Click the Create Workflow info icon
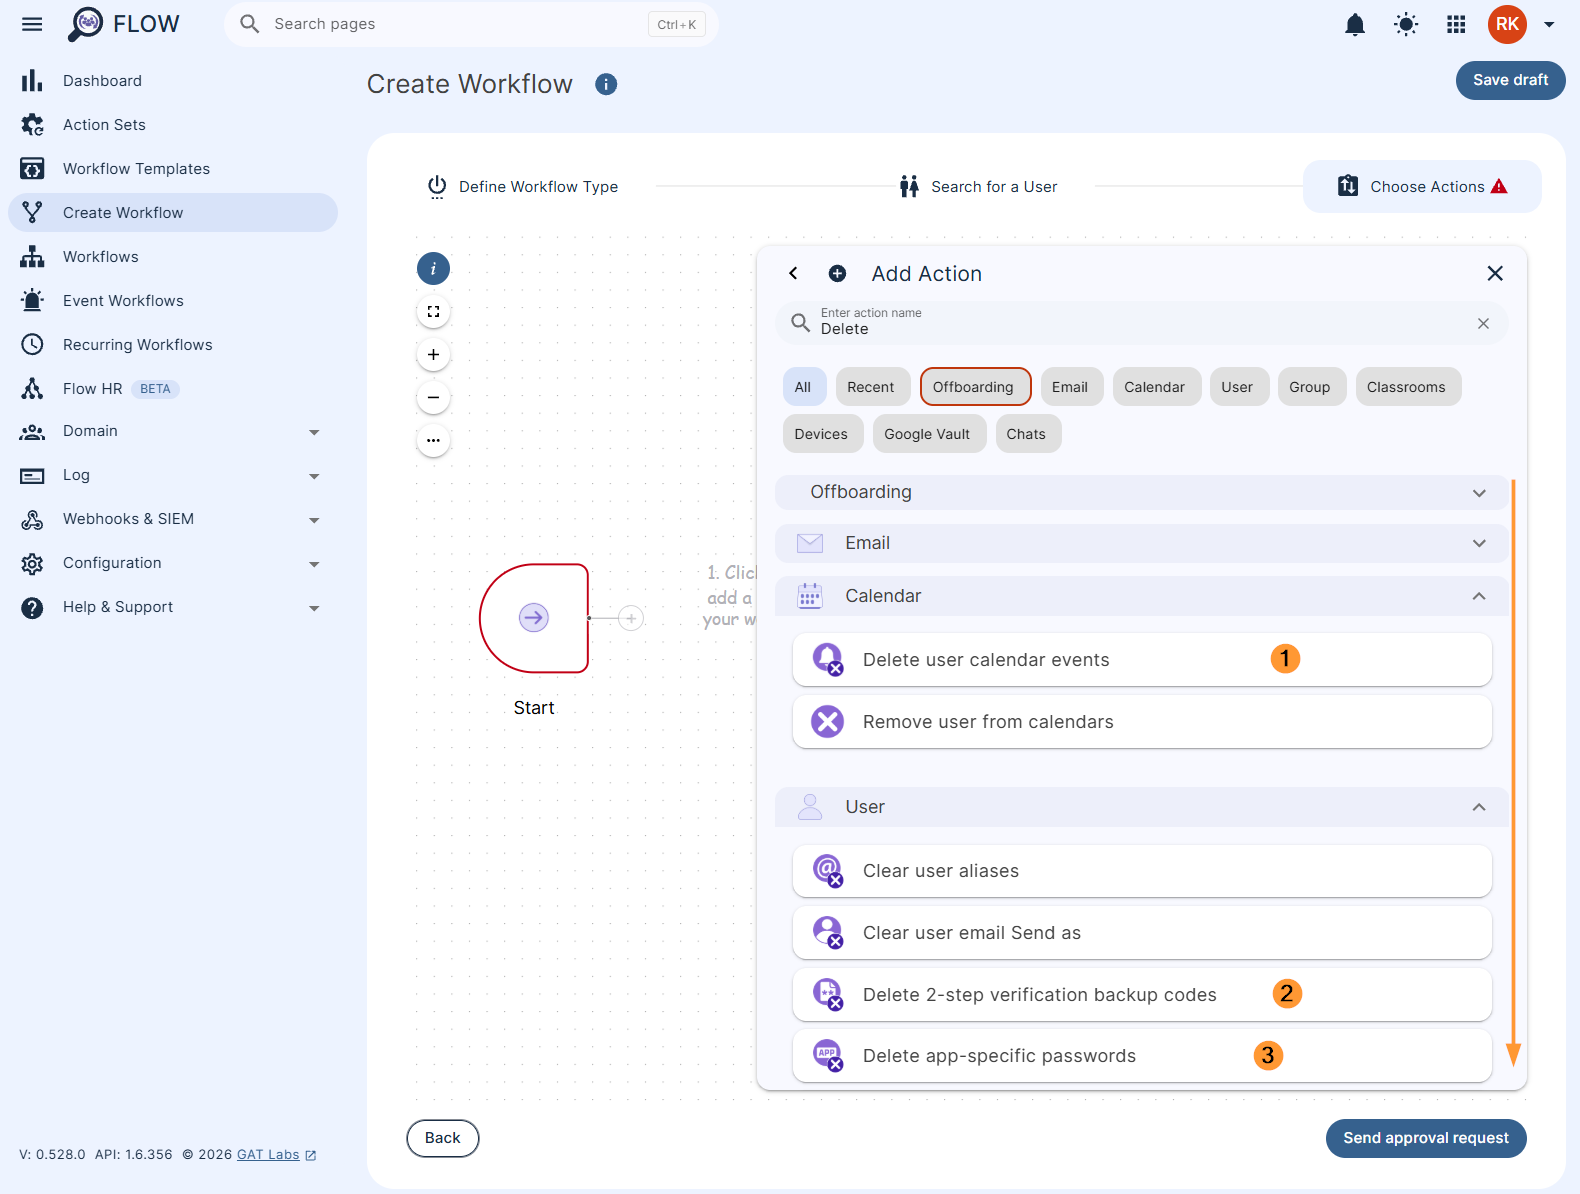The width and height of the screenshot is (1580, 1194). pos(606,84)
